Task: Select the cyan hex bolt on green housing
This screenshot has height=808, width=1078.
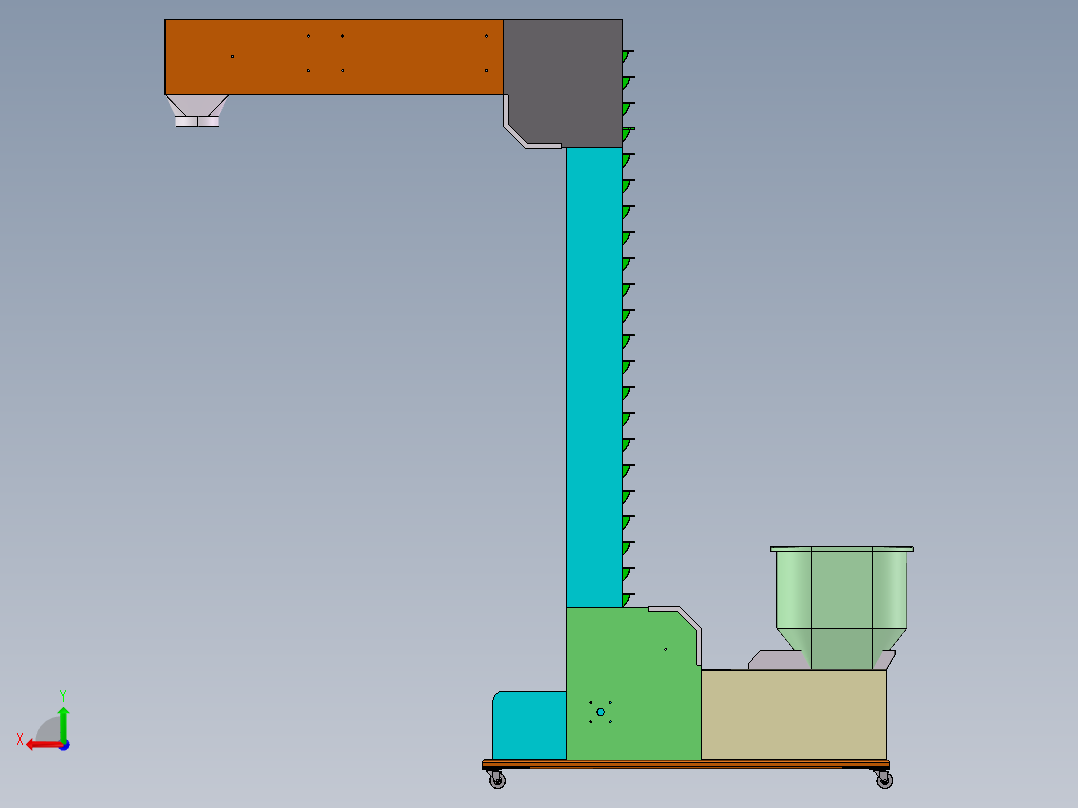Action: (600, 712)
